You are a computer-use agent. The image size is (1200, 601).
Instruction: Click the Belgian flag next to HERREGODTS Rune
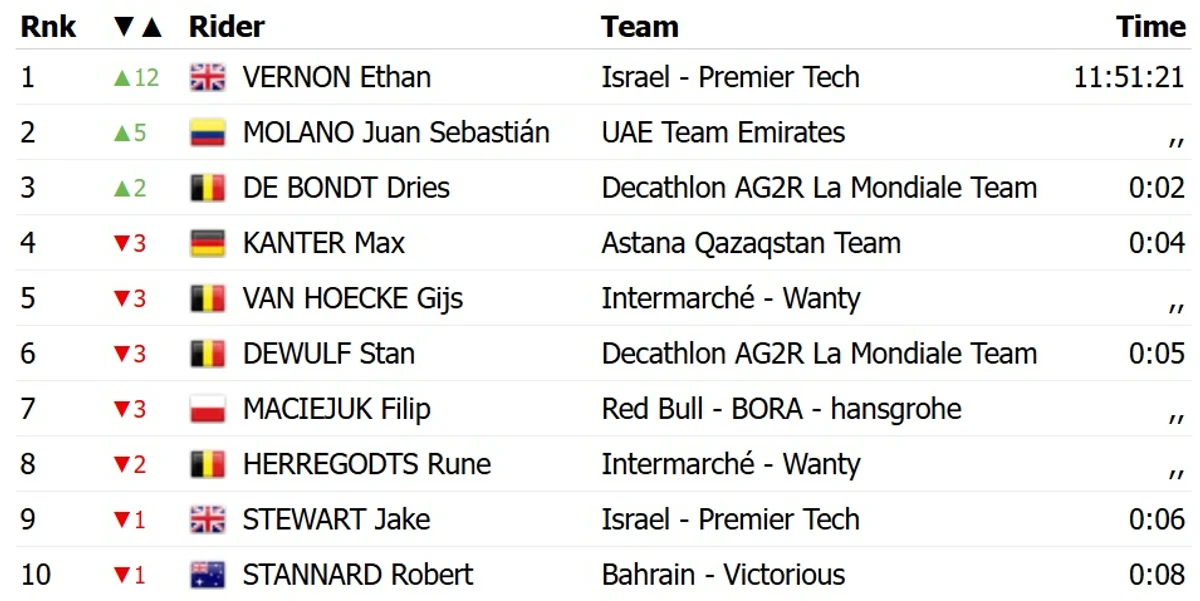pyautogui.click(x=208, y=464)
